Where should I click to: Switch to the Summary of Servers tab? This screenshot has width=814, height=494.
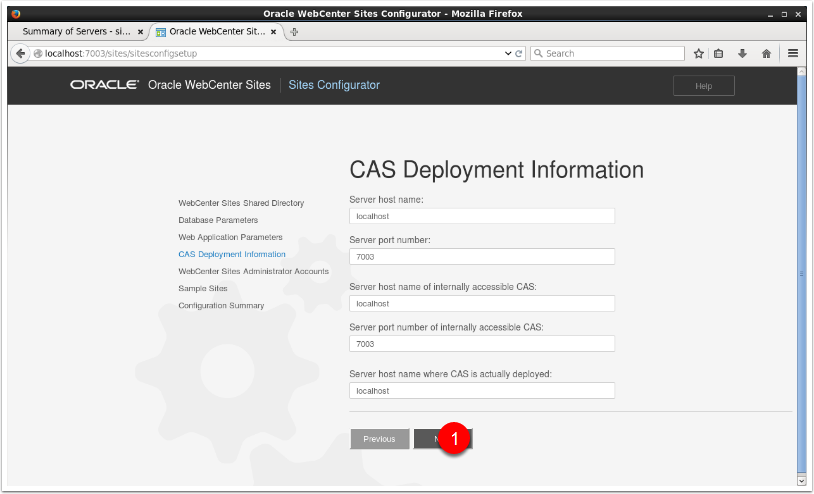pyautogui.click(x=75, y=32)
